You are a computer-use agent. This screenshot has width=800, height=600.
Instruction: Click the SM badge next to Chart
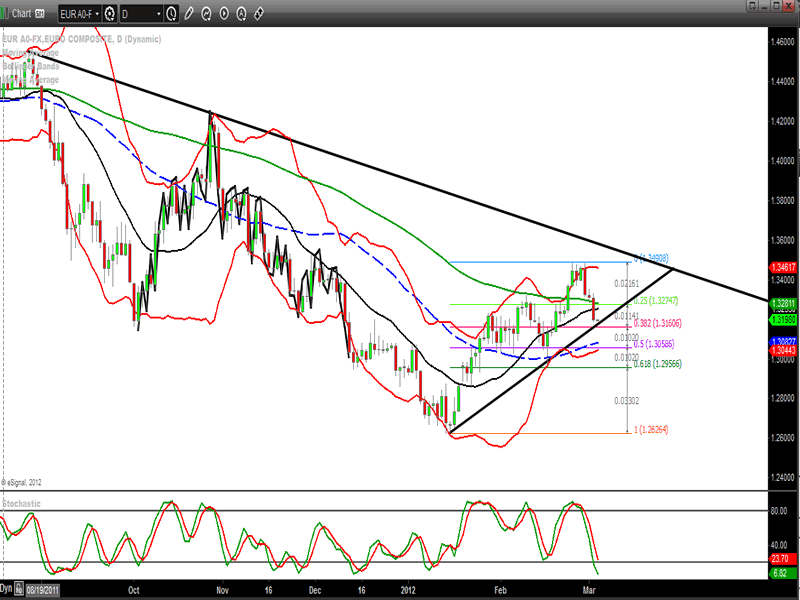point(39,14)
